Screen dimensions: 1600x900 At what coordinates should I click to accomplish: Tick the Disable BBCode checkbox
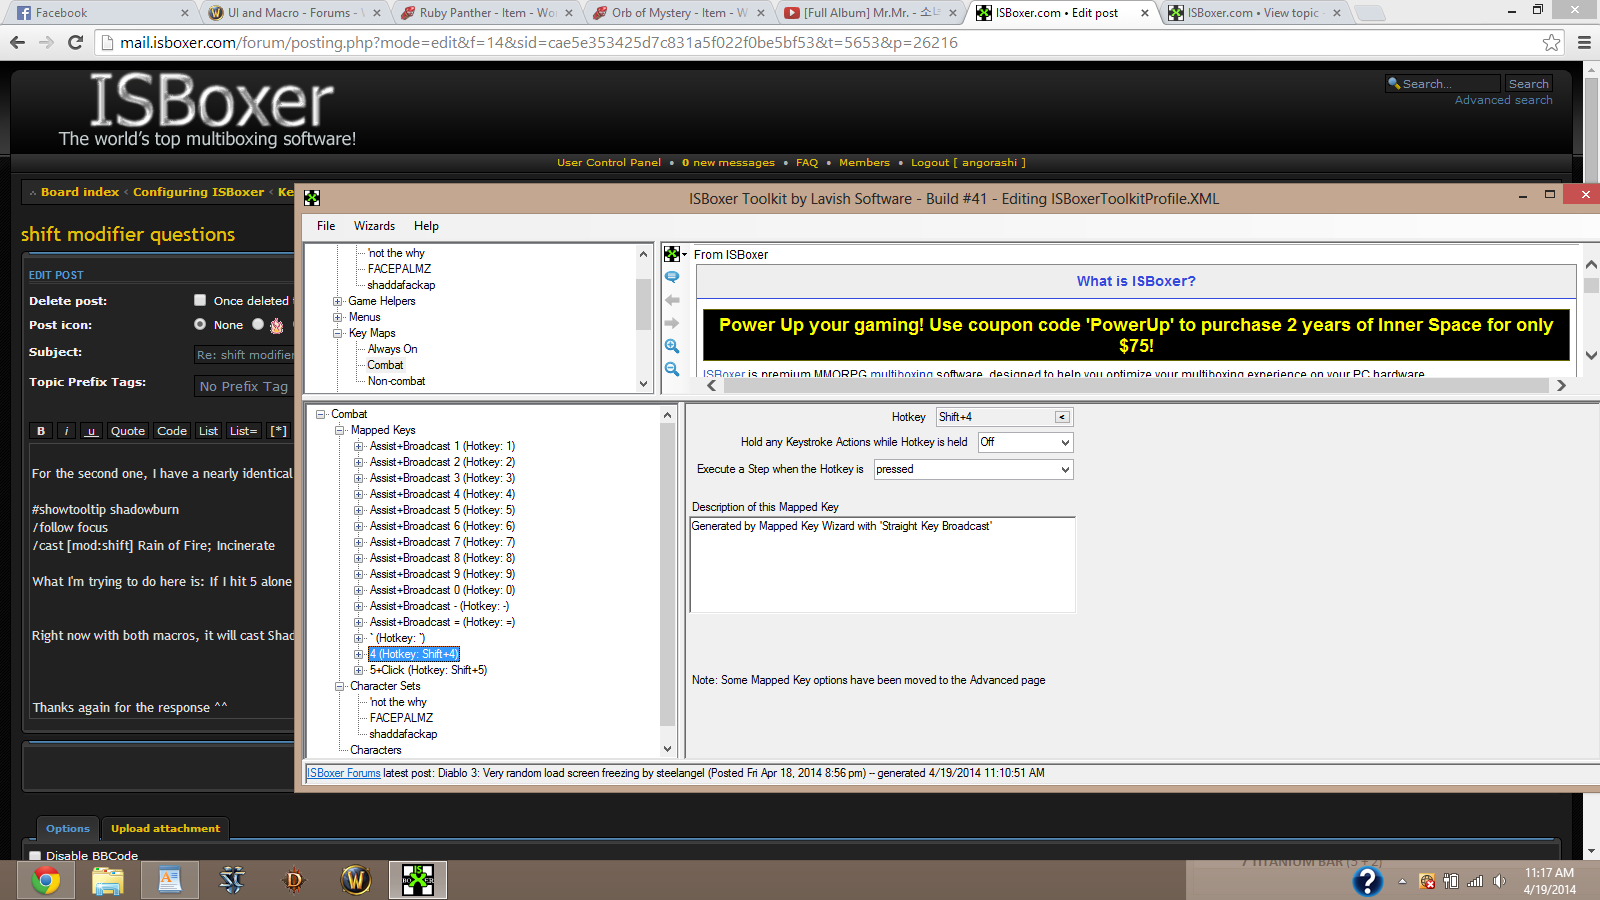point(35,856)
